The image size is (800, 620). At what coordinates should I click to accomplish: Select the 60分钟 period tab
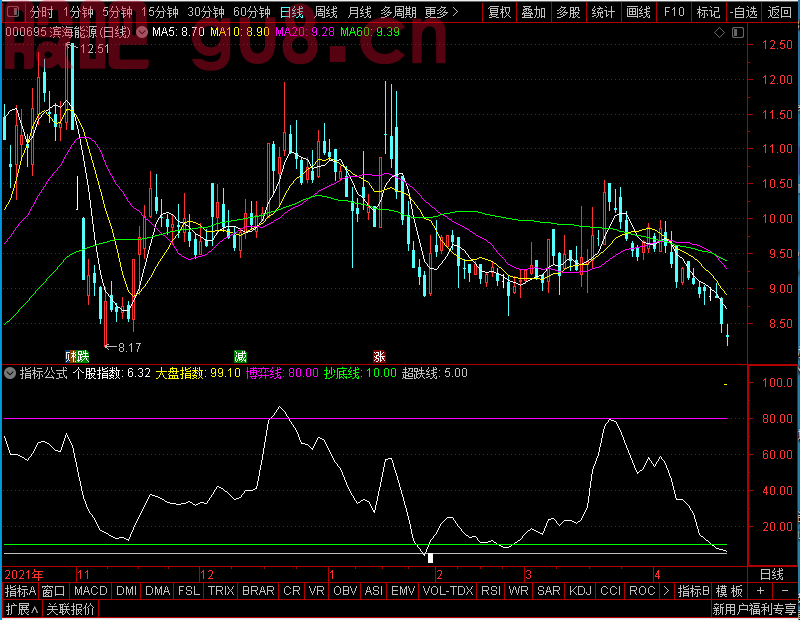coord(252,12)
